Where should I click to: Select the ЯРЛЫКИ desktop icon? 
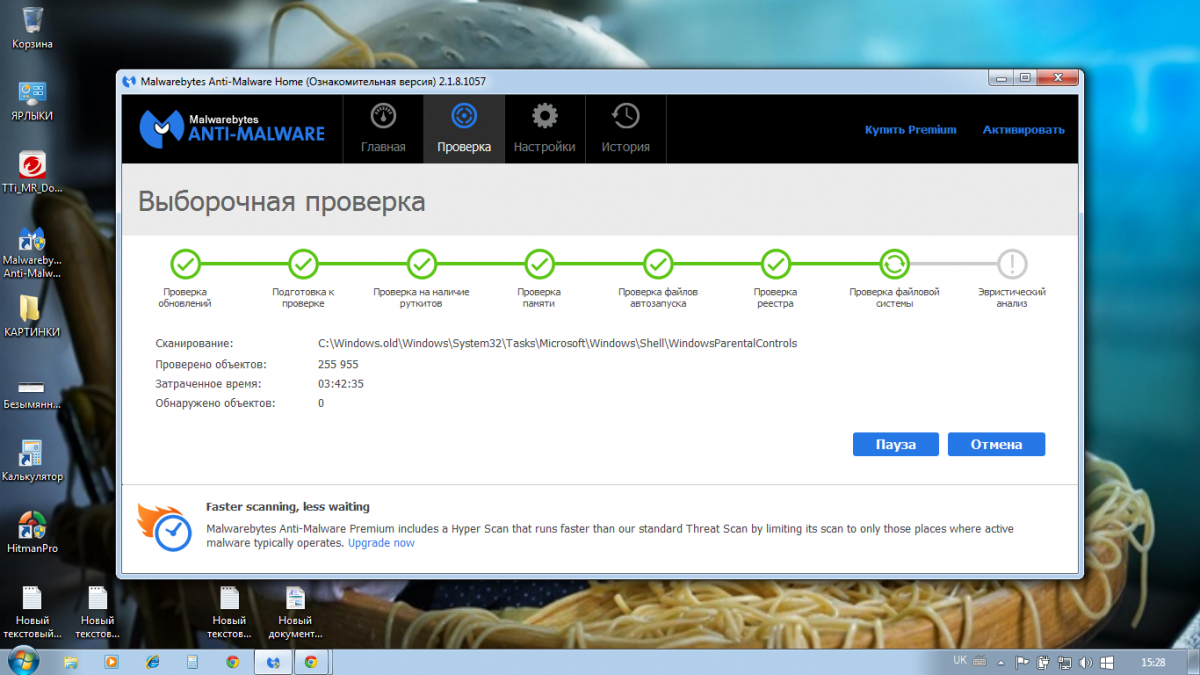32,100
